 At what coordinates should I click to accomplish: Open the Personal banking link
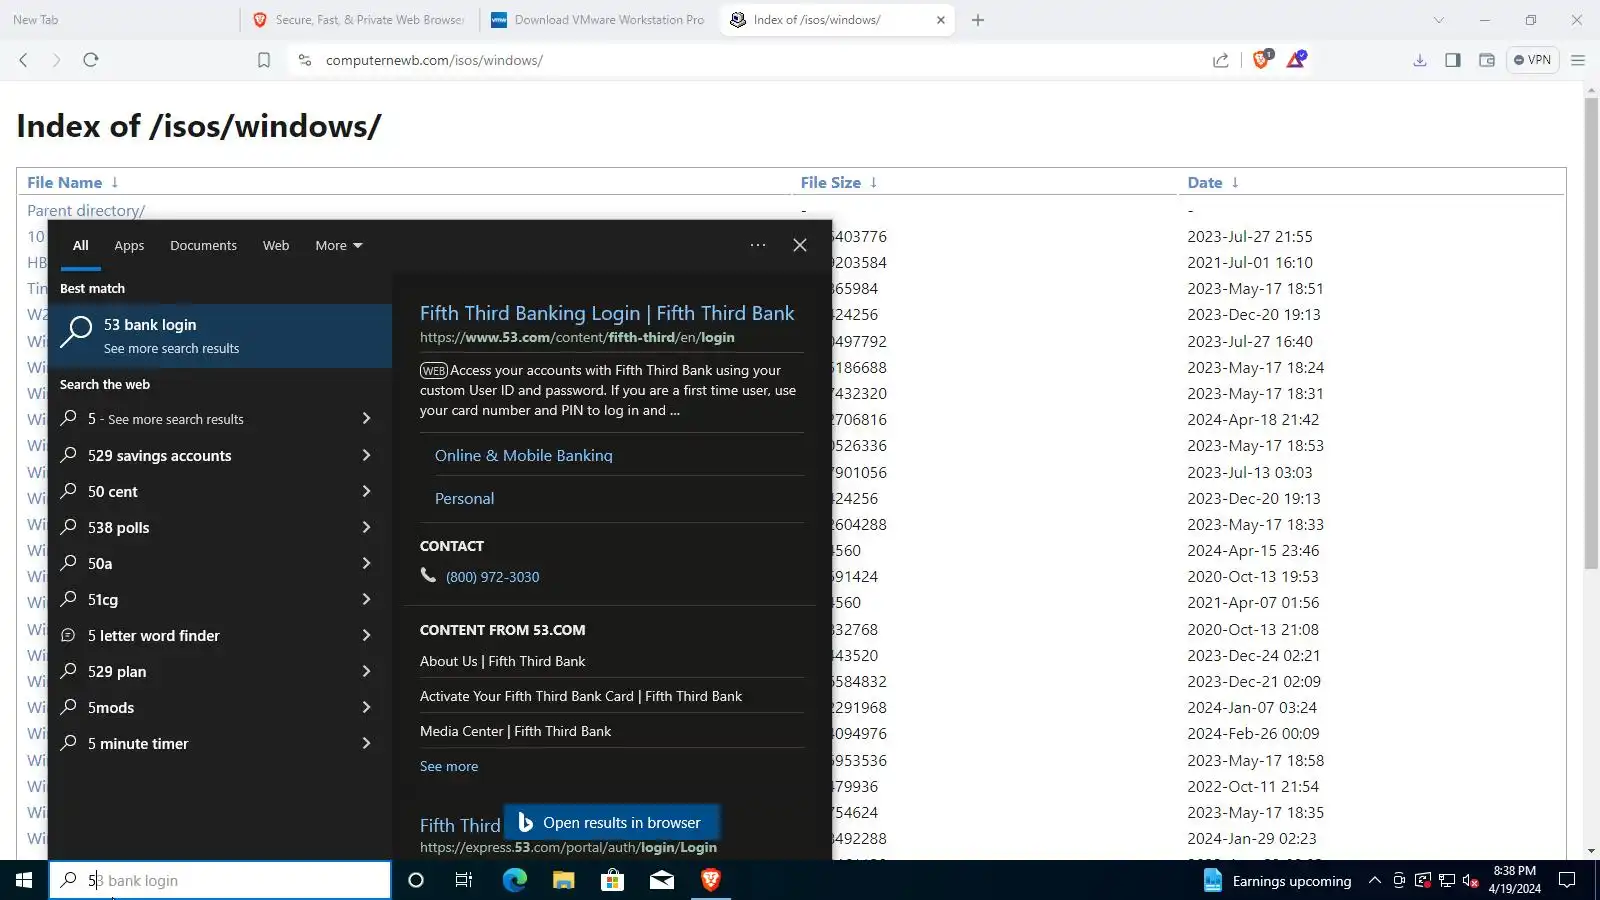coord(464,498)
